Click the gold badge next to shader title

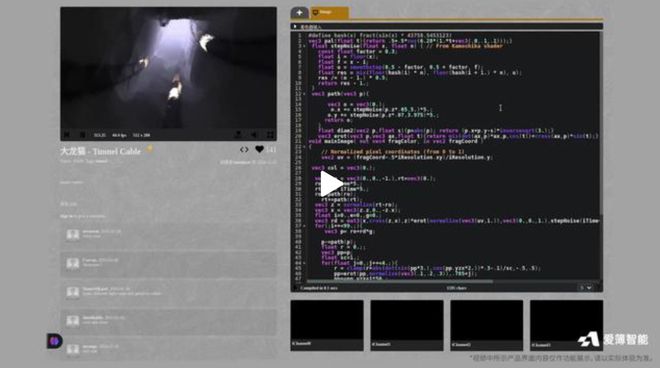click(149, 149)
